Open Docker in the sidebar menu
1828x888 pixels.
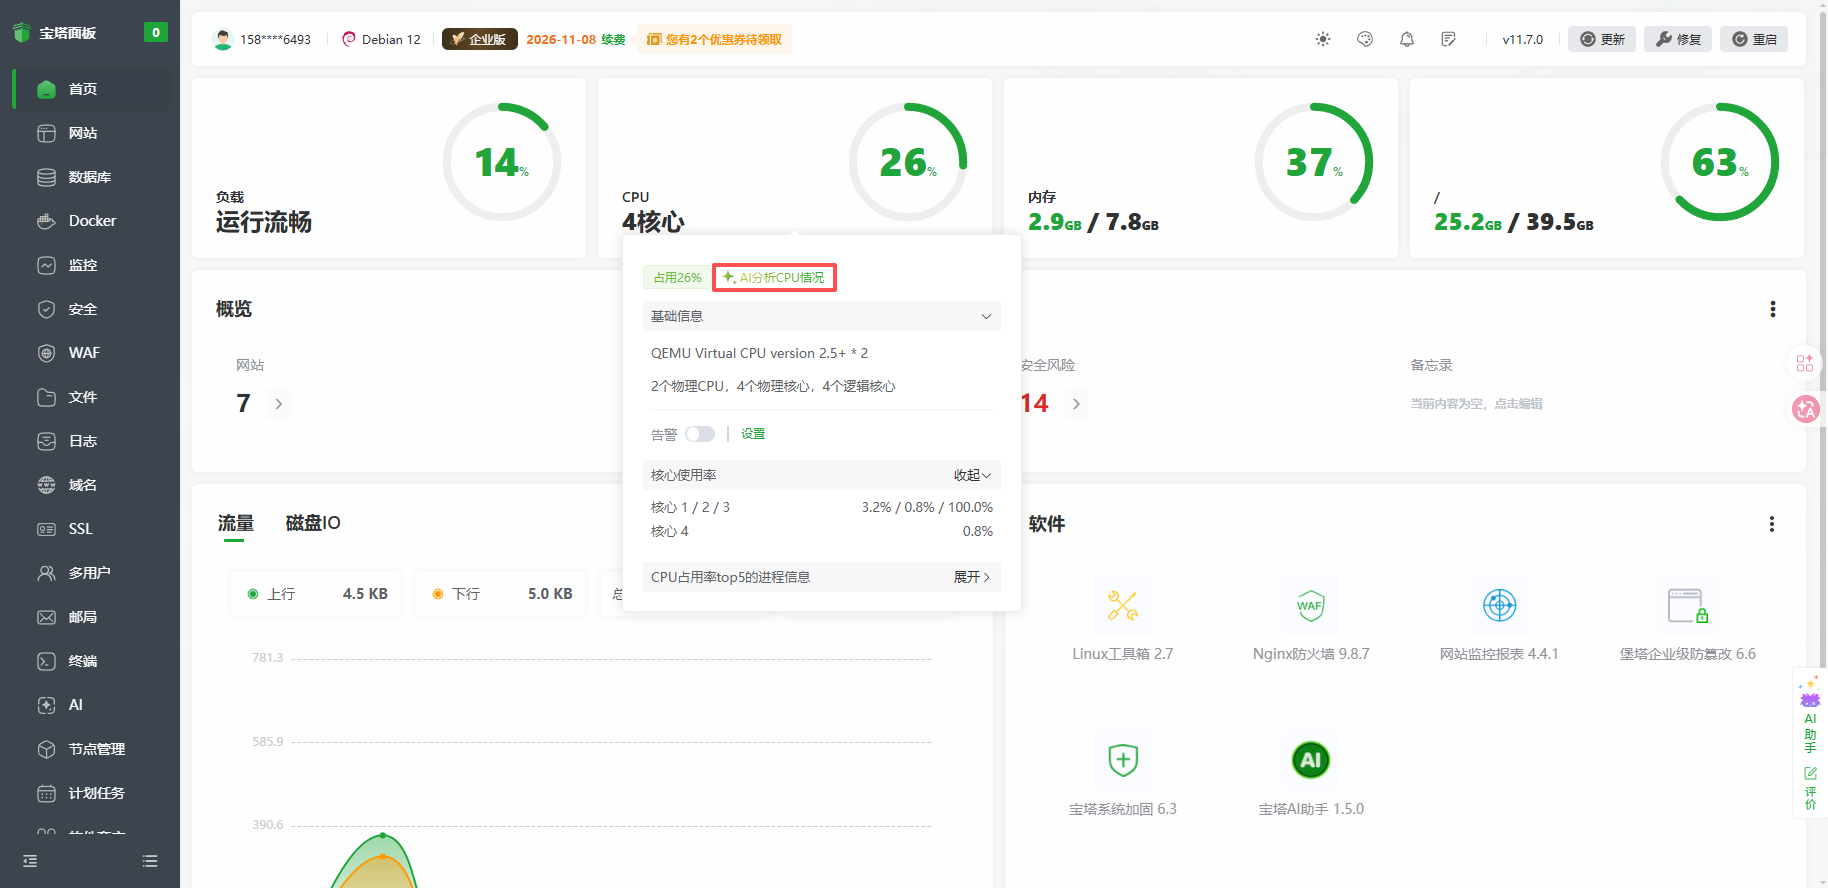click(92, 221)
